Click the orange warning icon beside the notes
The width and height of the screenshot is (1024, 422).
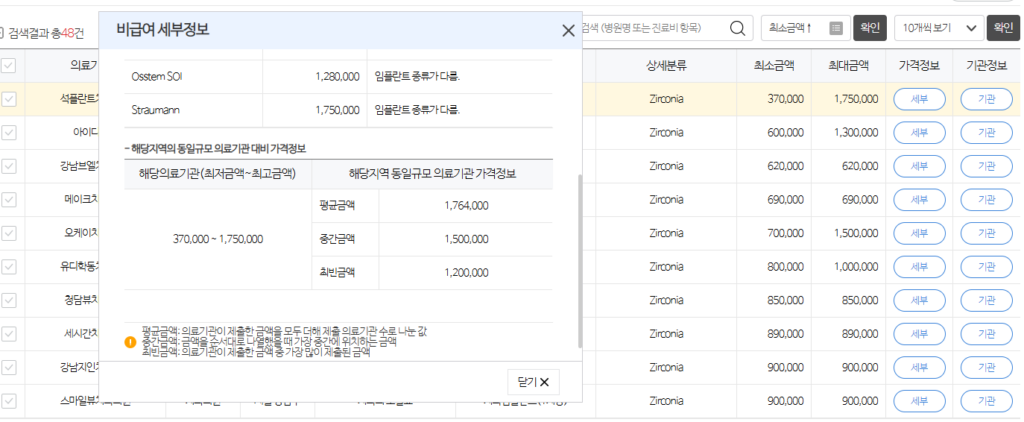coord(130,342)
